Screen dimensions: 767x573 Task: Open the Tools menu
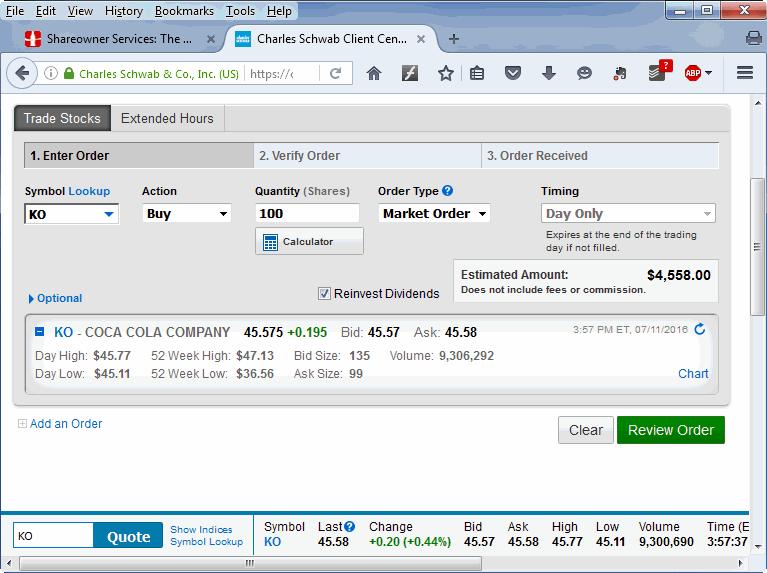click(240, 11)
